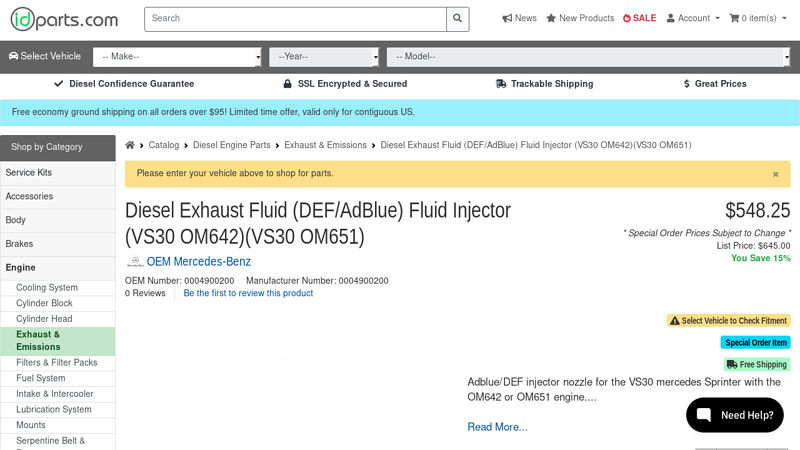Open the OEM Mercedes-Benz brand link

coord(198,262)
